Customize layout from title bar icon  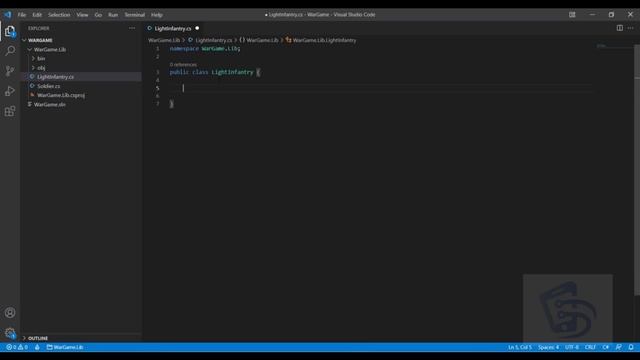572,14
